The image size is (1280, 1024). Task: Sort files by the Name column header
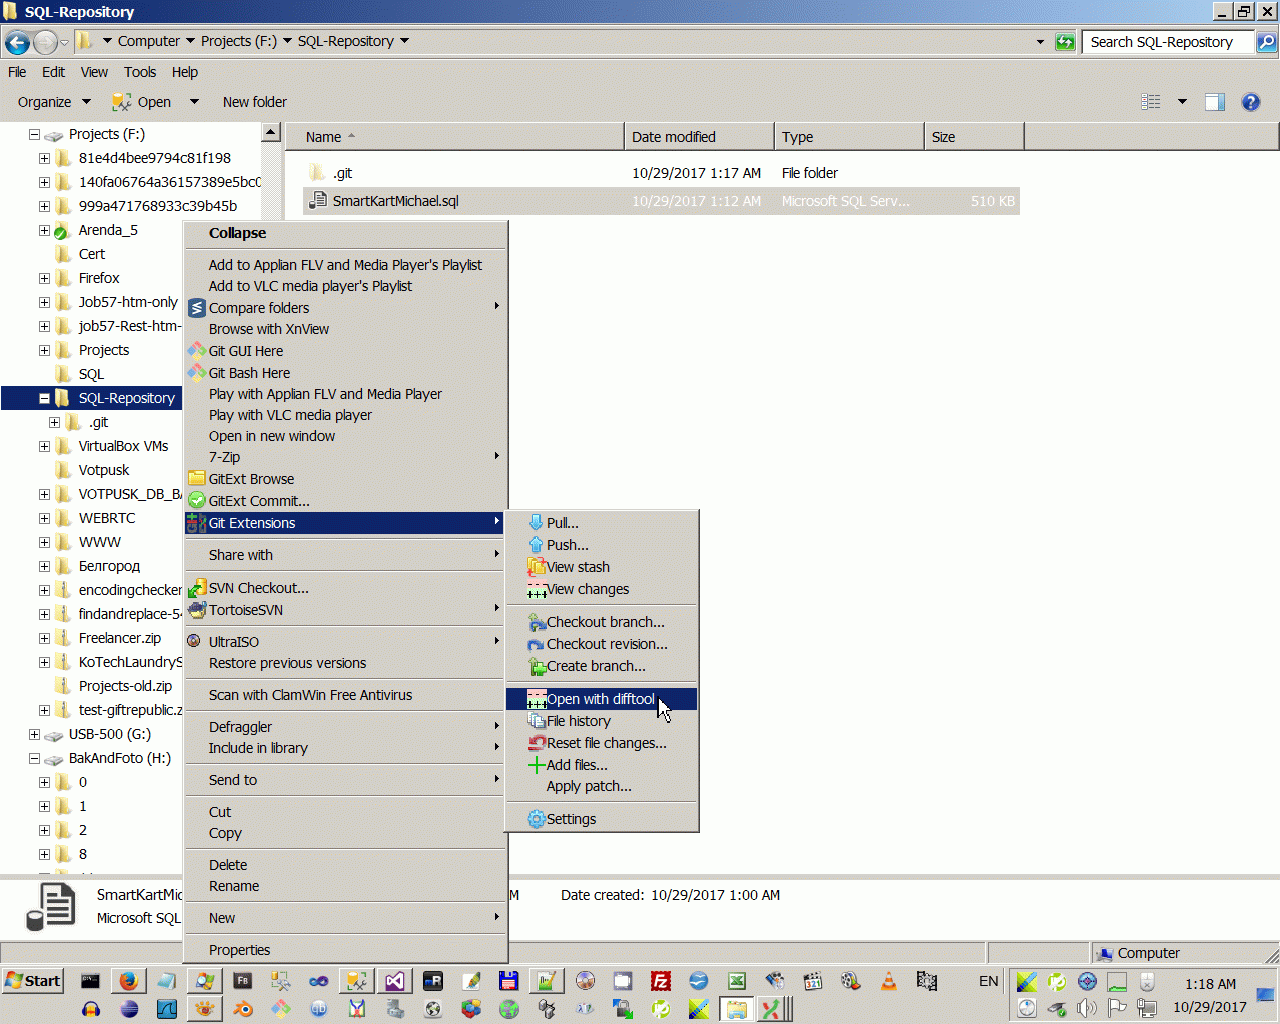455,137
